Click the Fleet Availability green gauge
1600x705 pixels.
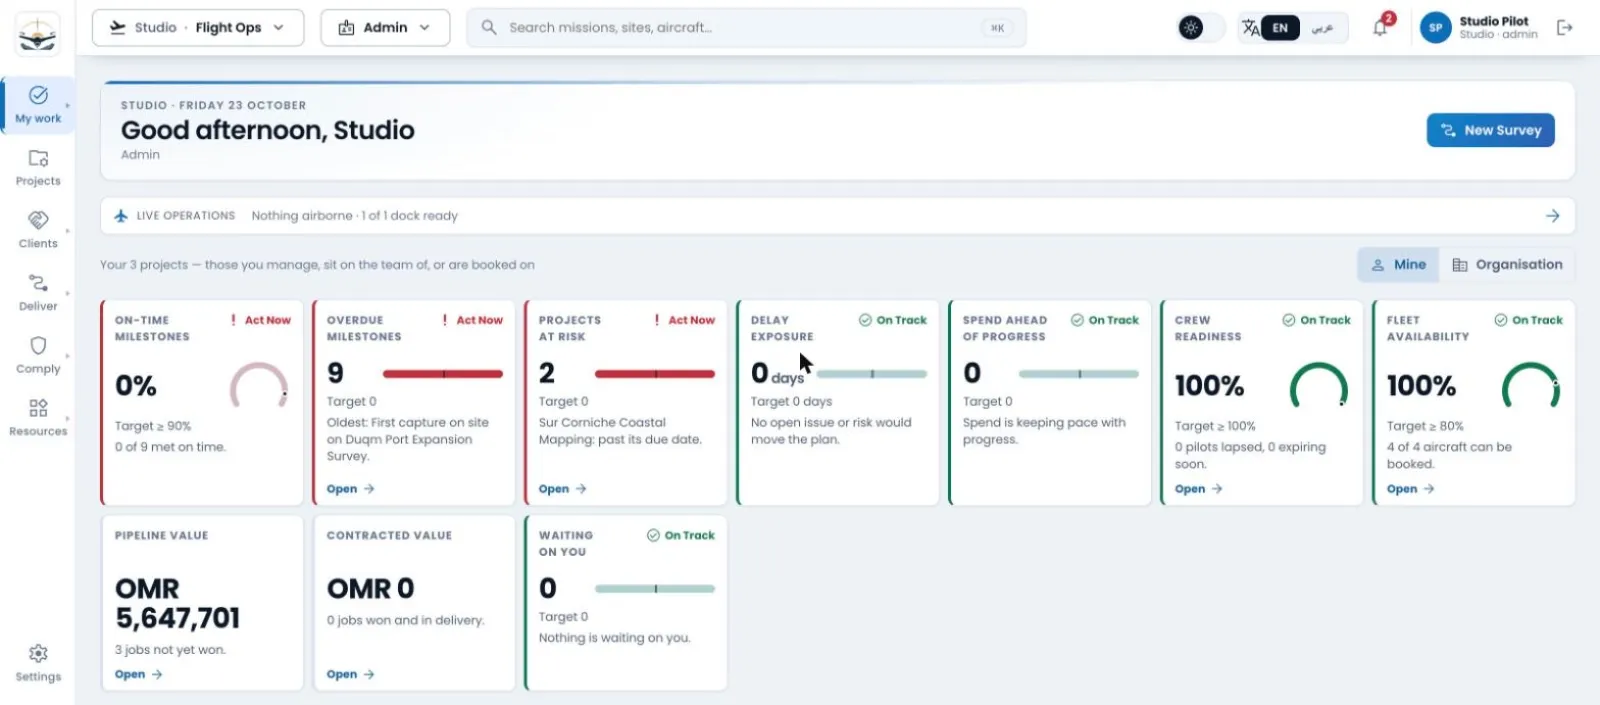point(1531,386)
